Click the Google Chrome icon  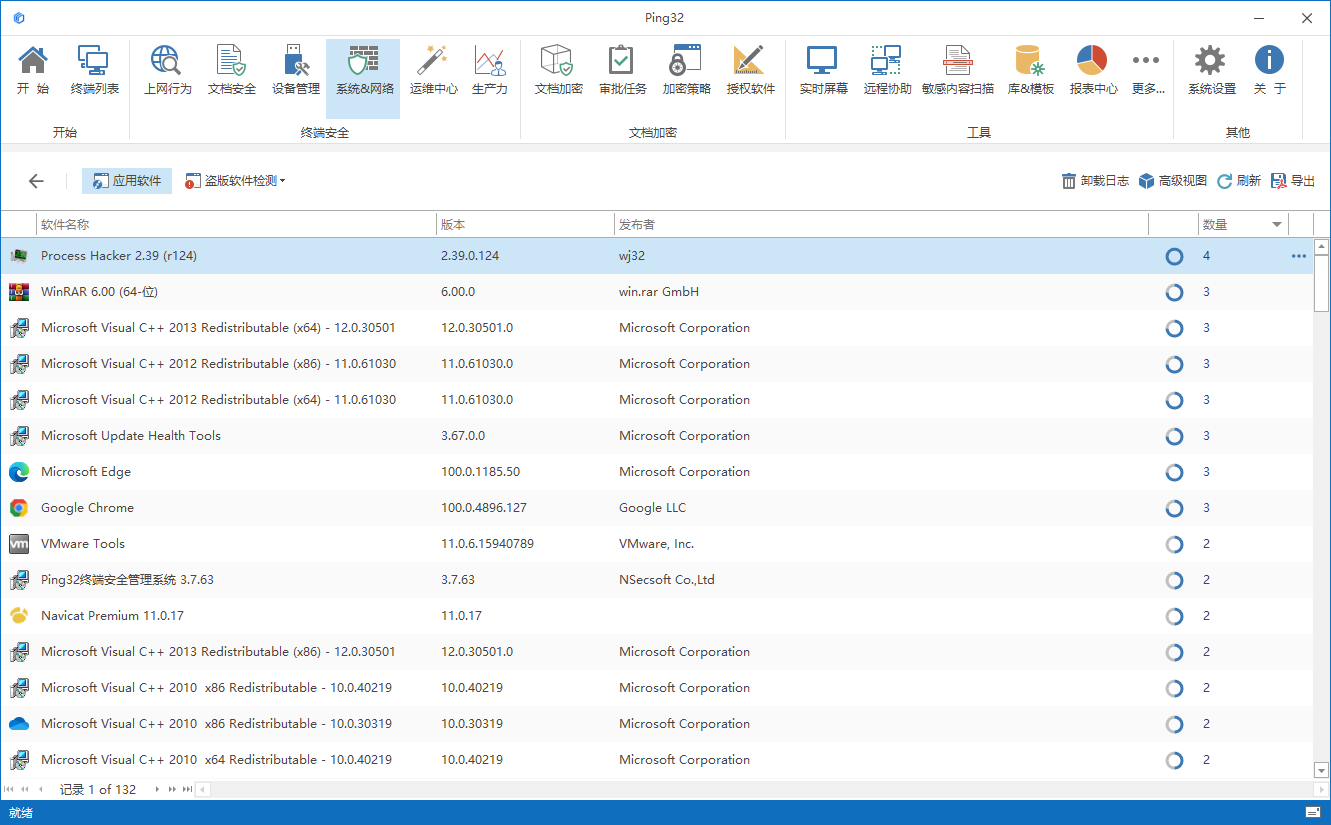point(19,508)
